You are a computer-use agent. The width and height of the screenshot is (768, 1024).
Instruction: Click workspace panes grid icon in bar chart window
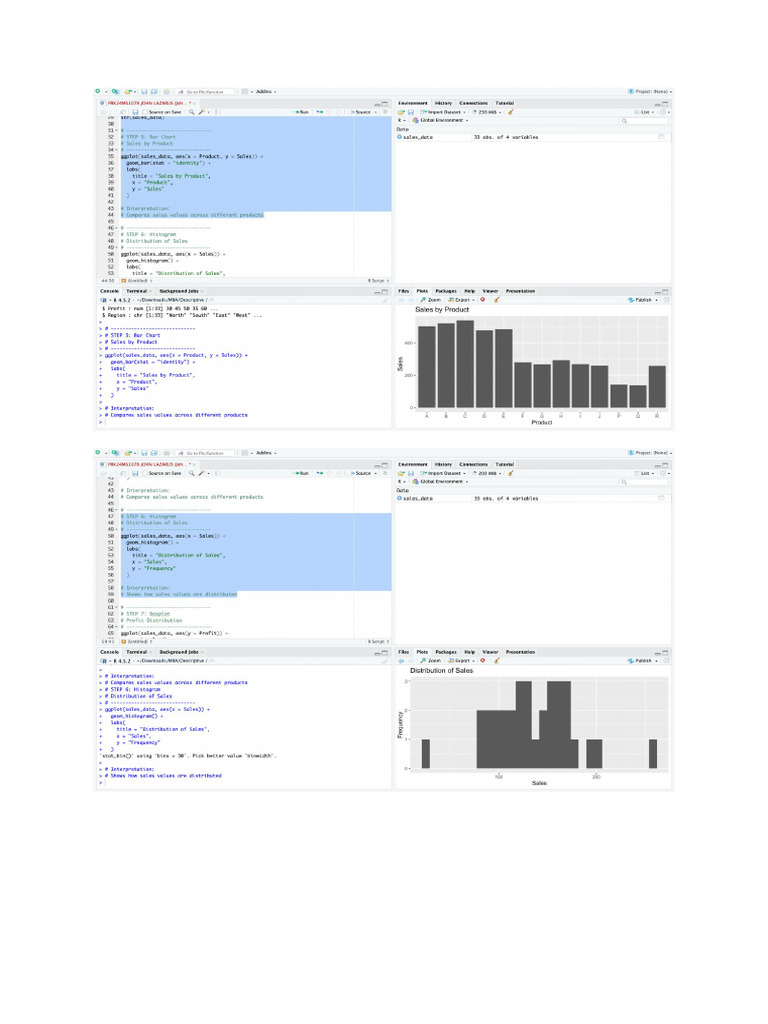(x=244, y=91)
